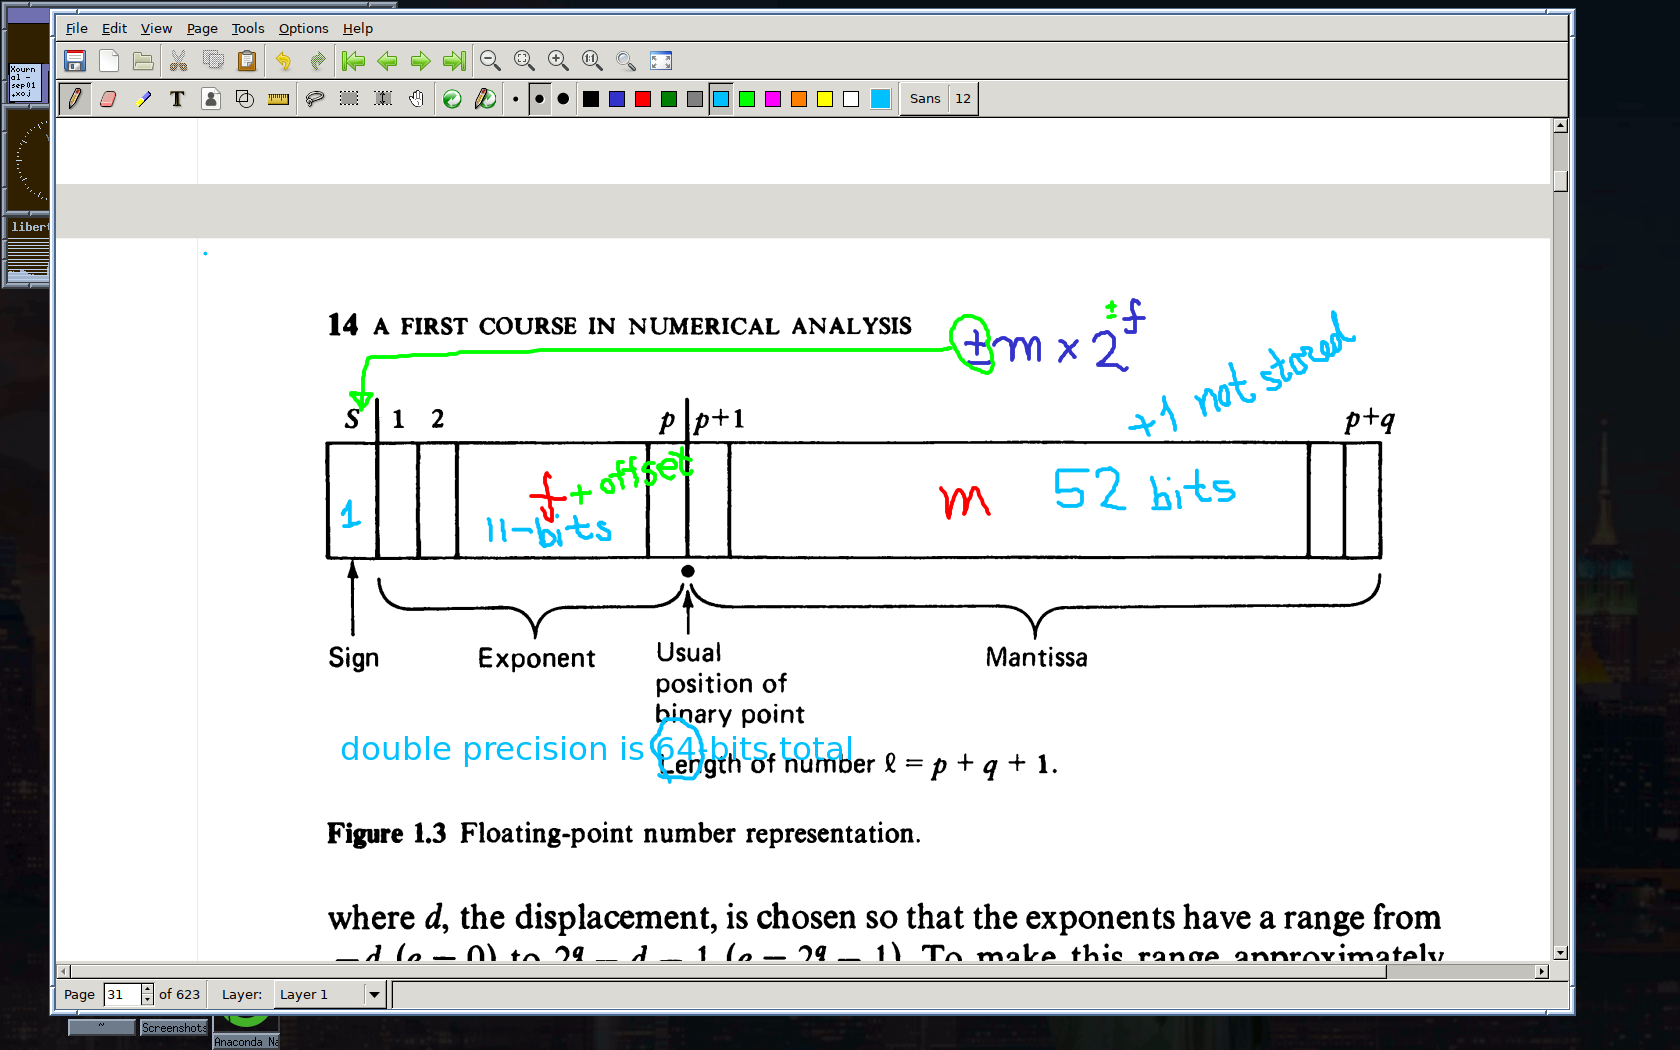The height and width of the screenshot is (1050, 1680).
Task: Open the Options menu
Action: (x=303, y=28)
